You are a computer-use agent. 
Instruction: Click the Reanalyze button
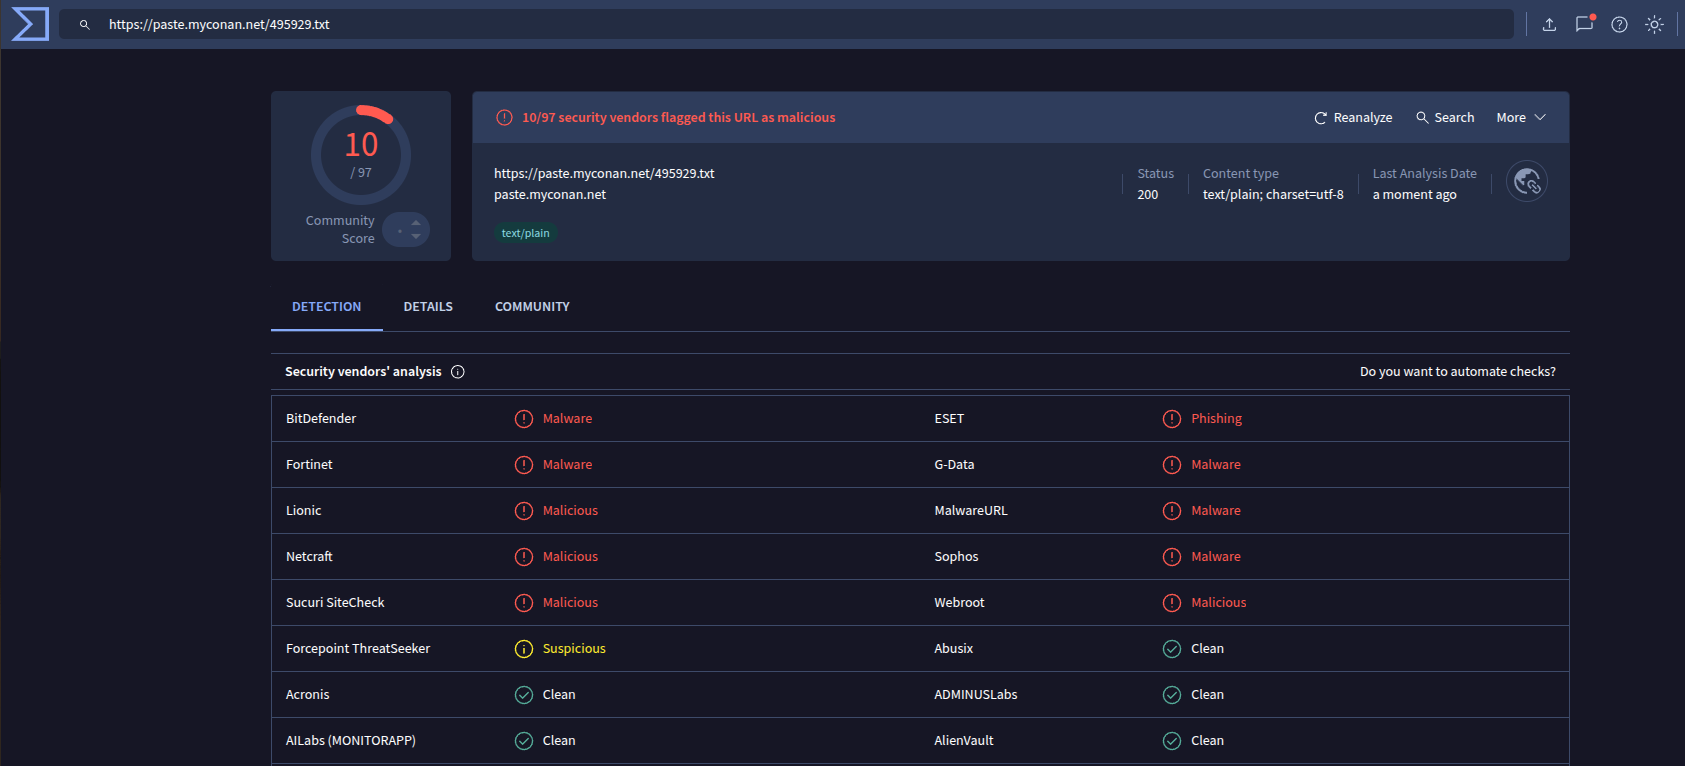[x=1352, y=118]
